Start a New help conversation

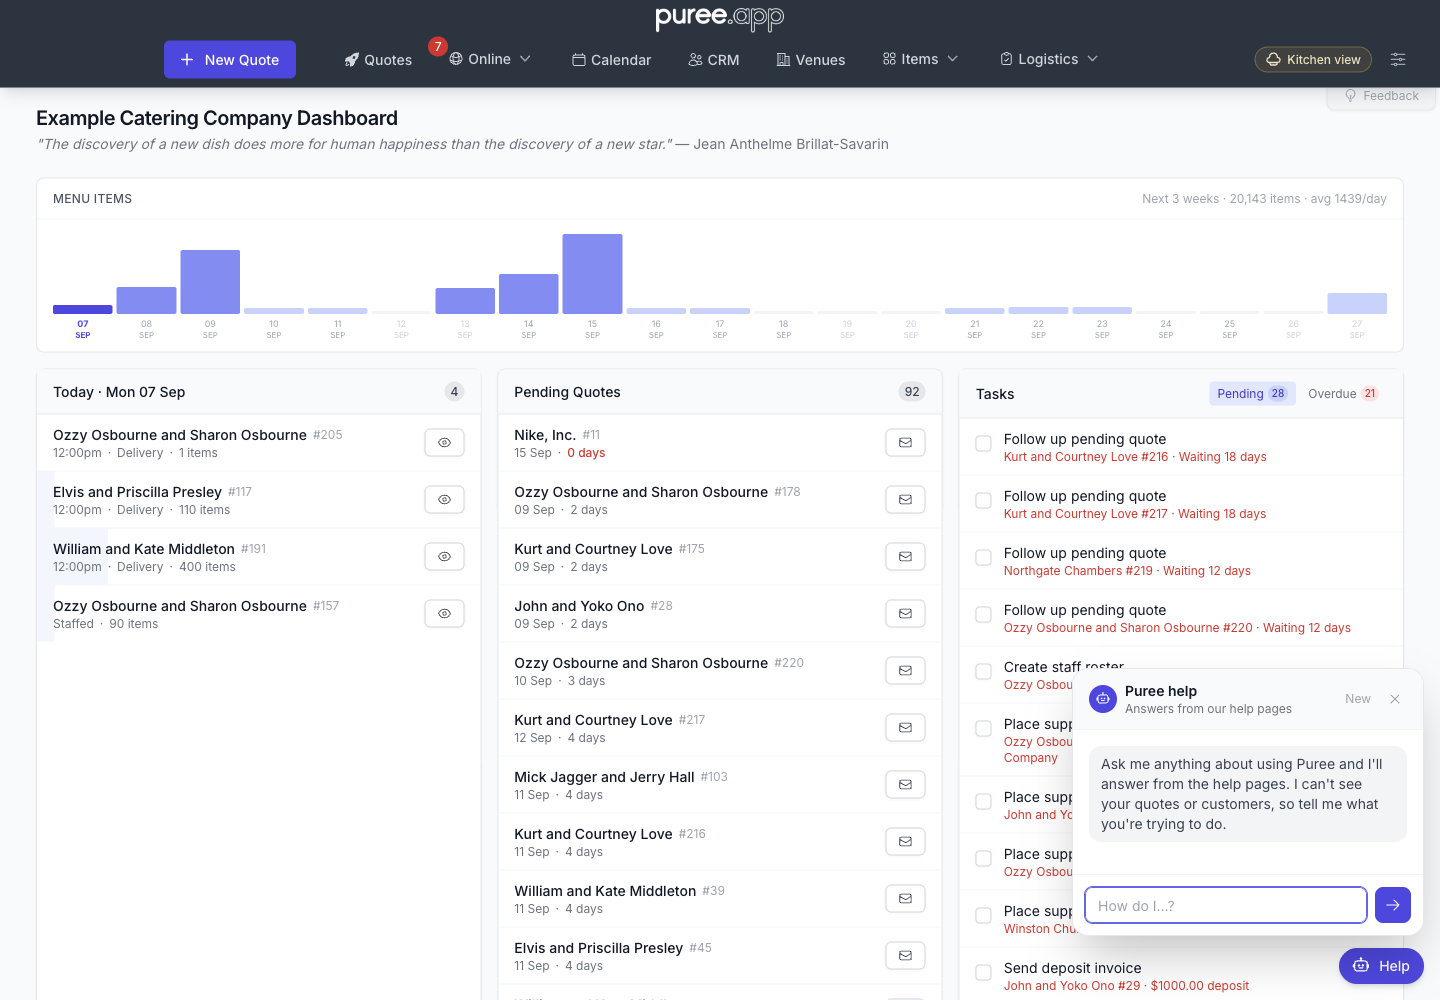(1358, 699)
